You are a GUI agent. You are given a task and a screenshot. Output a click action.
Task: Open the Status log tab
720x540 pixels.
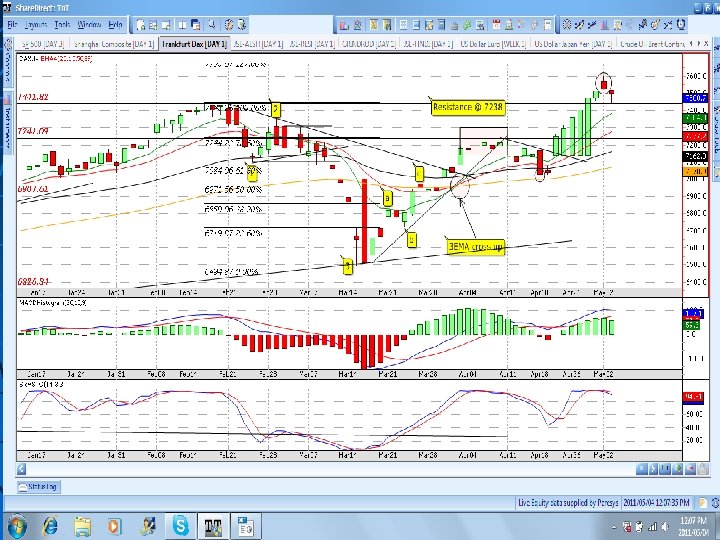click(38, 486)
